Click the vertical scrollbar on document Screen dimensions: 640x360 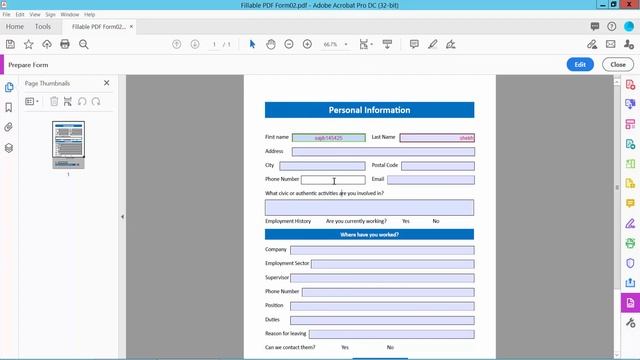click(617, 188)
